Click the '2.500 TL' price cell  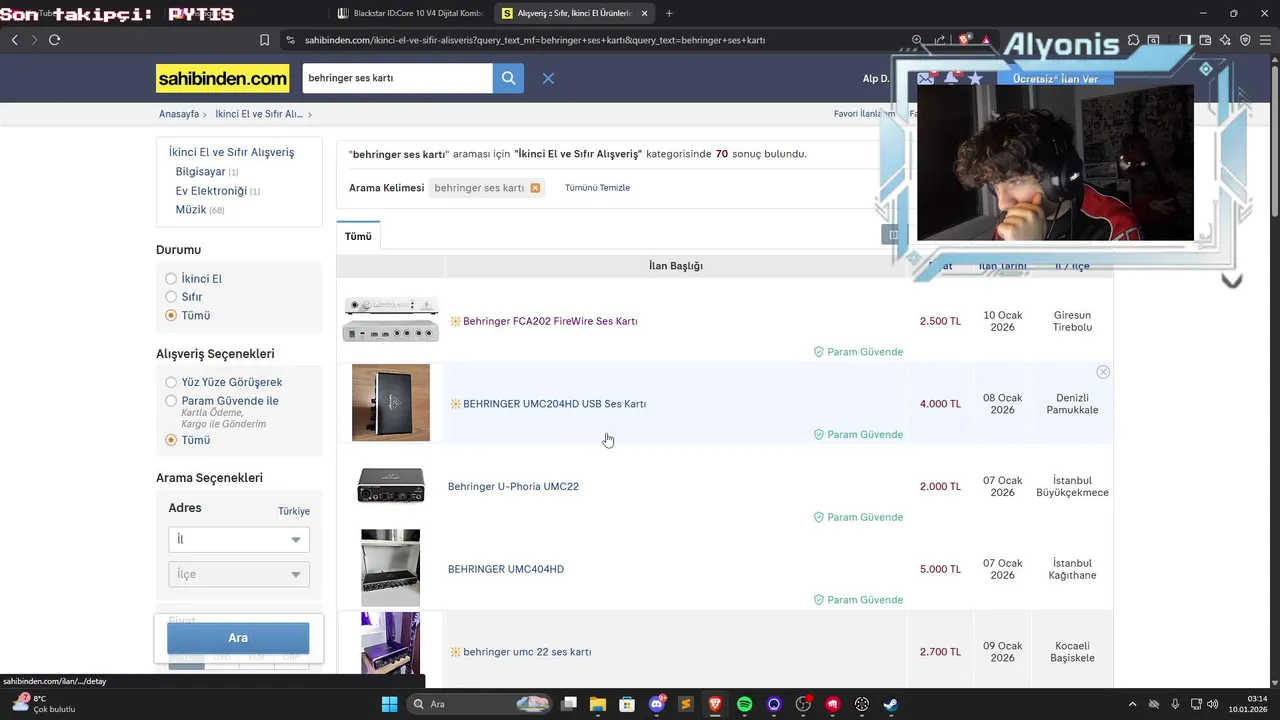tap(940, 321)
